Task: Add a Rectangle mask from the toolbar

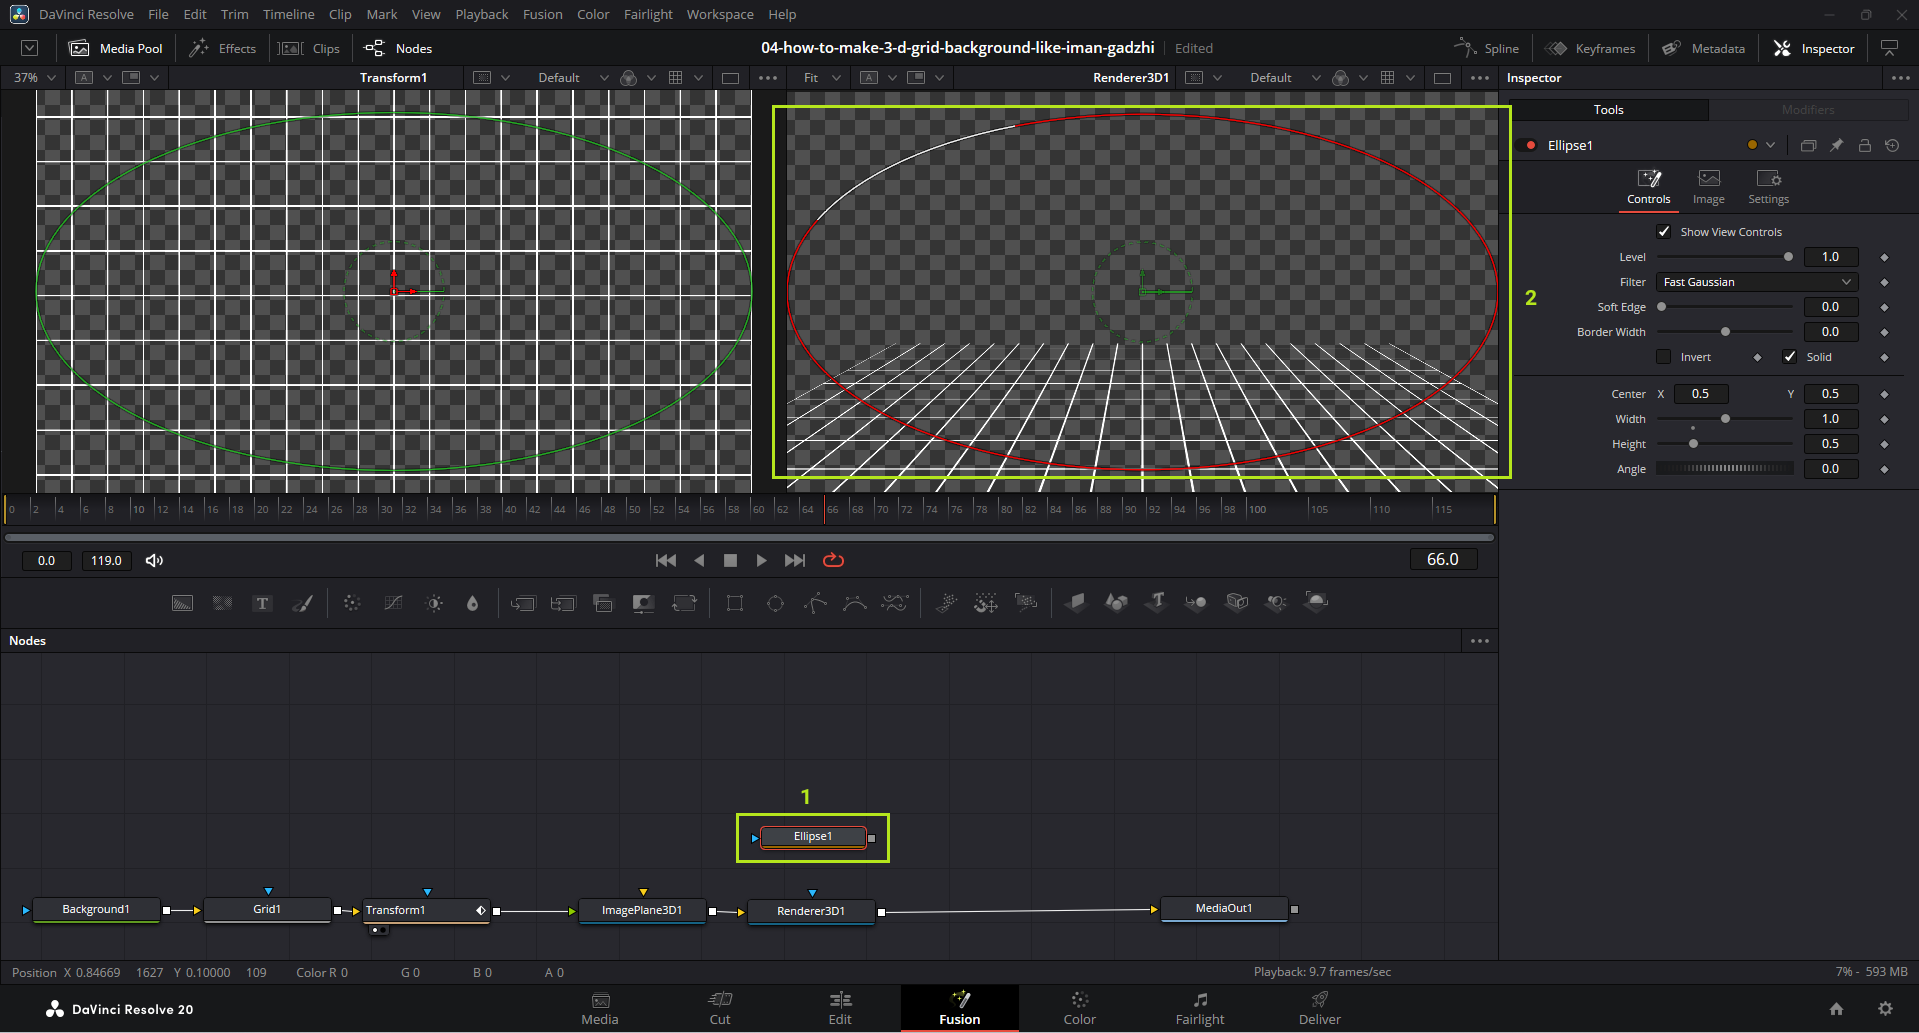Action: coord(735,603)
